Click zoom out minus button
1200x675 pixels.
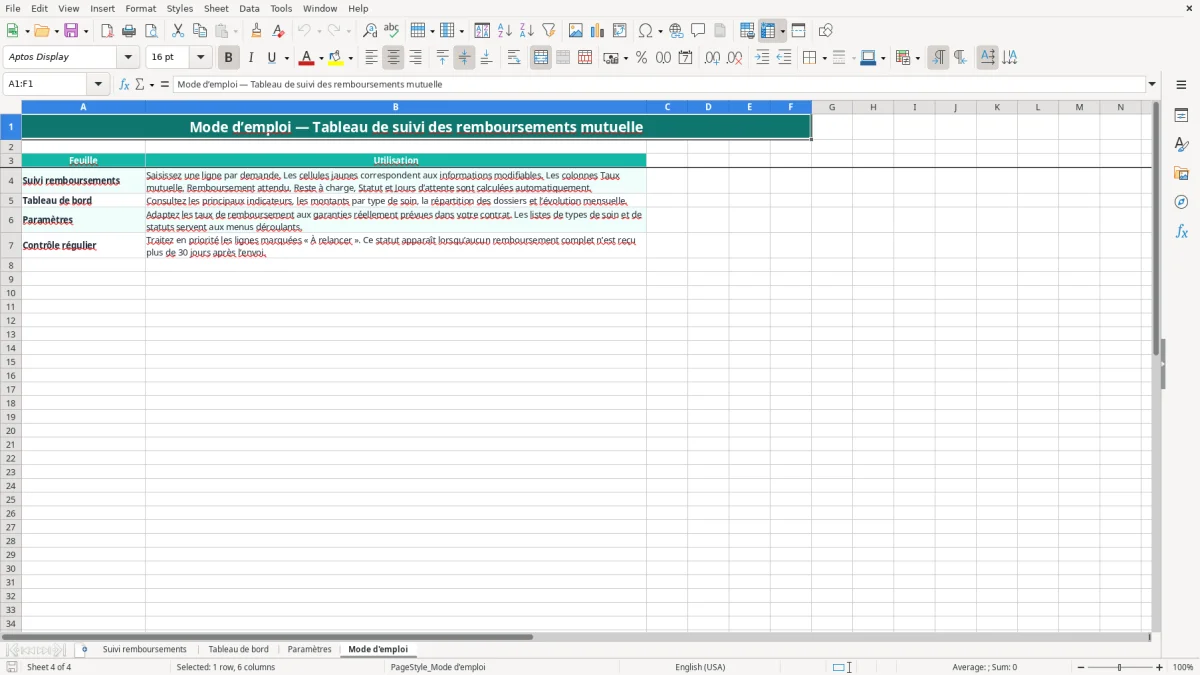(x=1081, y=667)
